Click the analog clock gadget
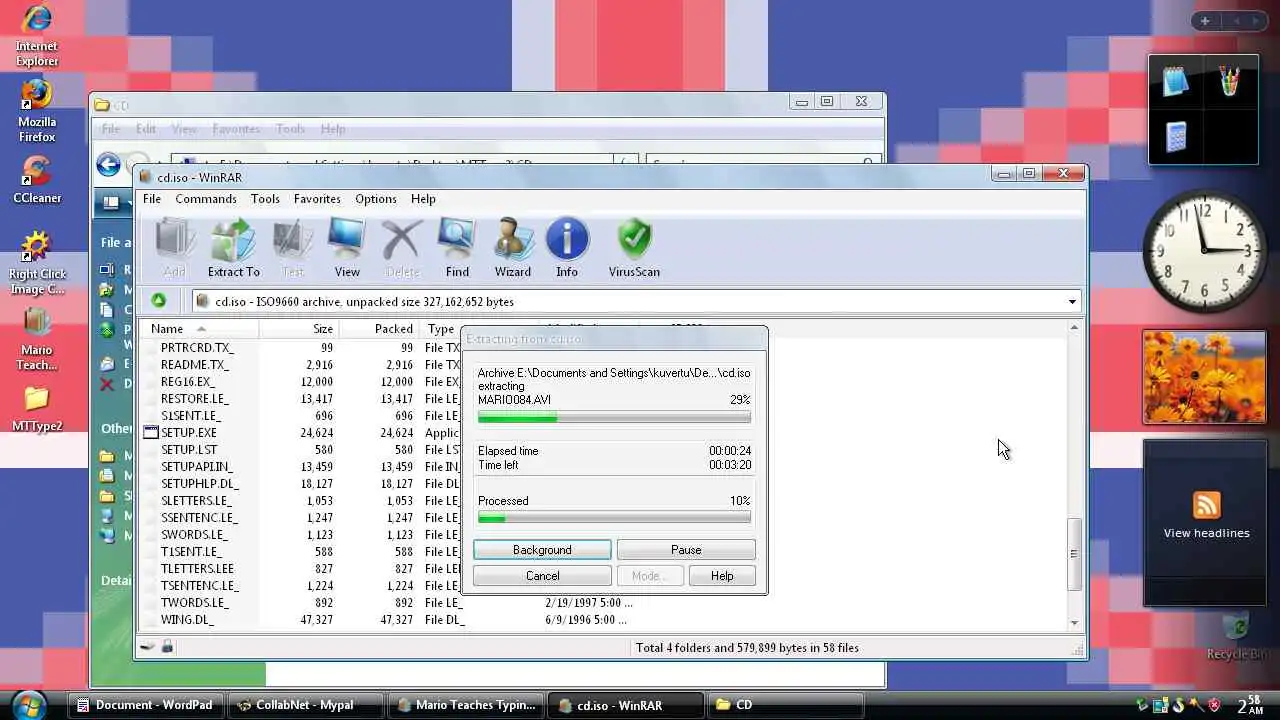Viewport: 1280px width, 720px height. tap(1204, 252)
